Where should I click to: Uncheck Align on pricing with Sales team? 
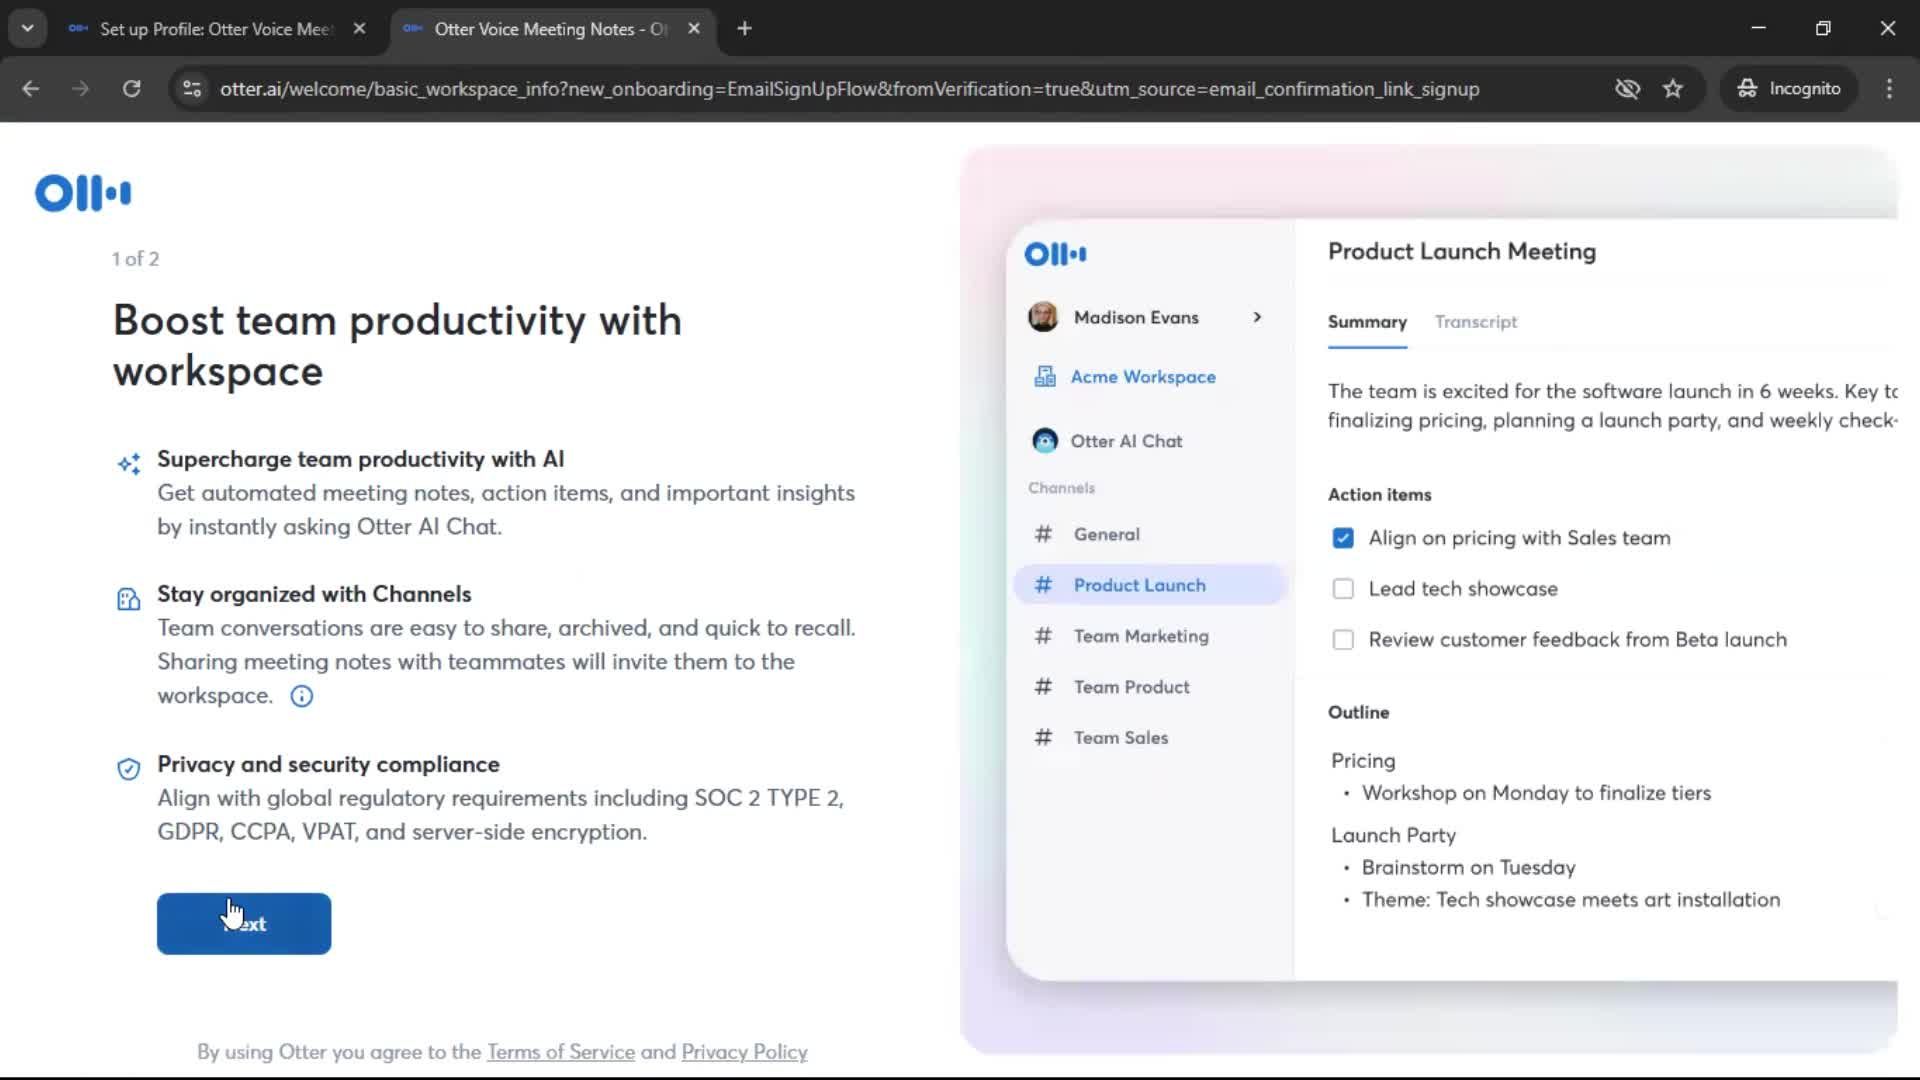click(x=1343, y=538)
